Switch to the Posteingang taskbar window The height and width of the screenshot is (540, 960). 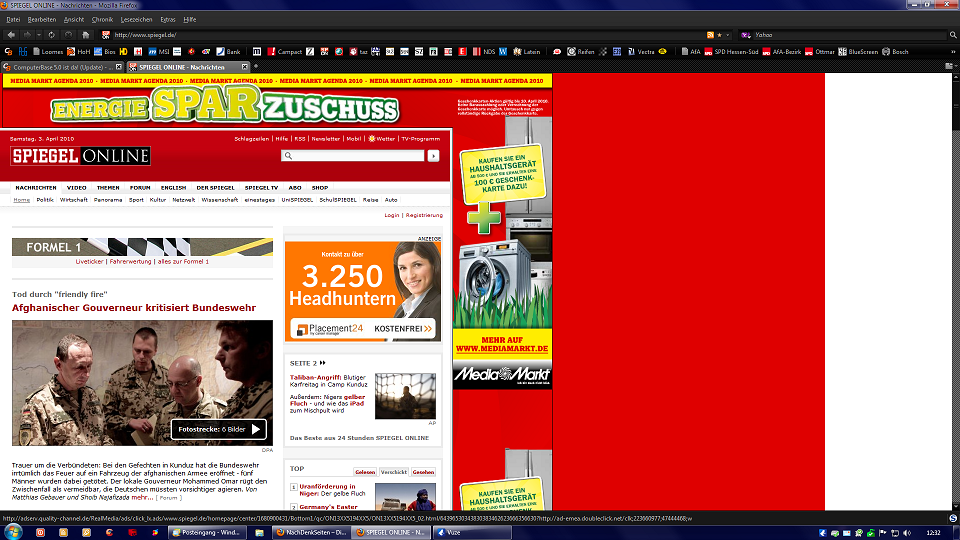[x=208, y=533]
